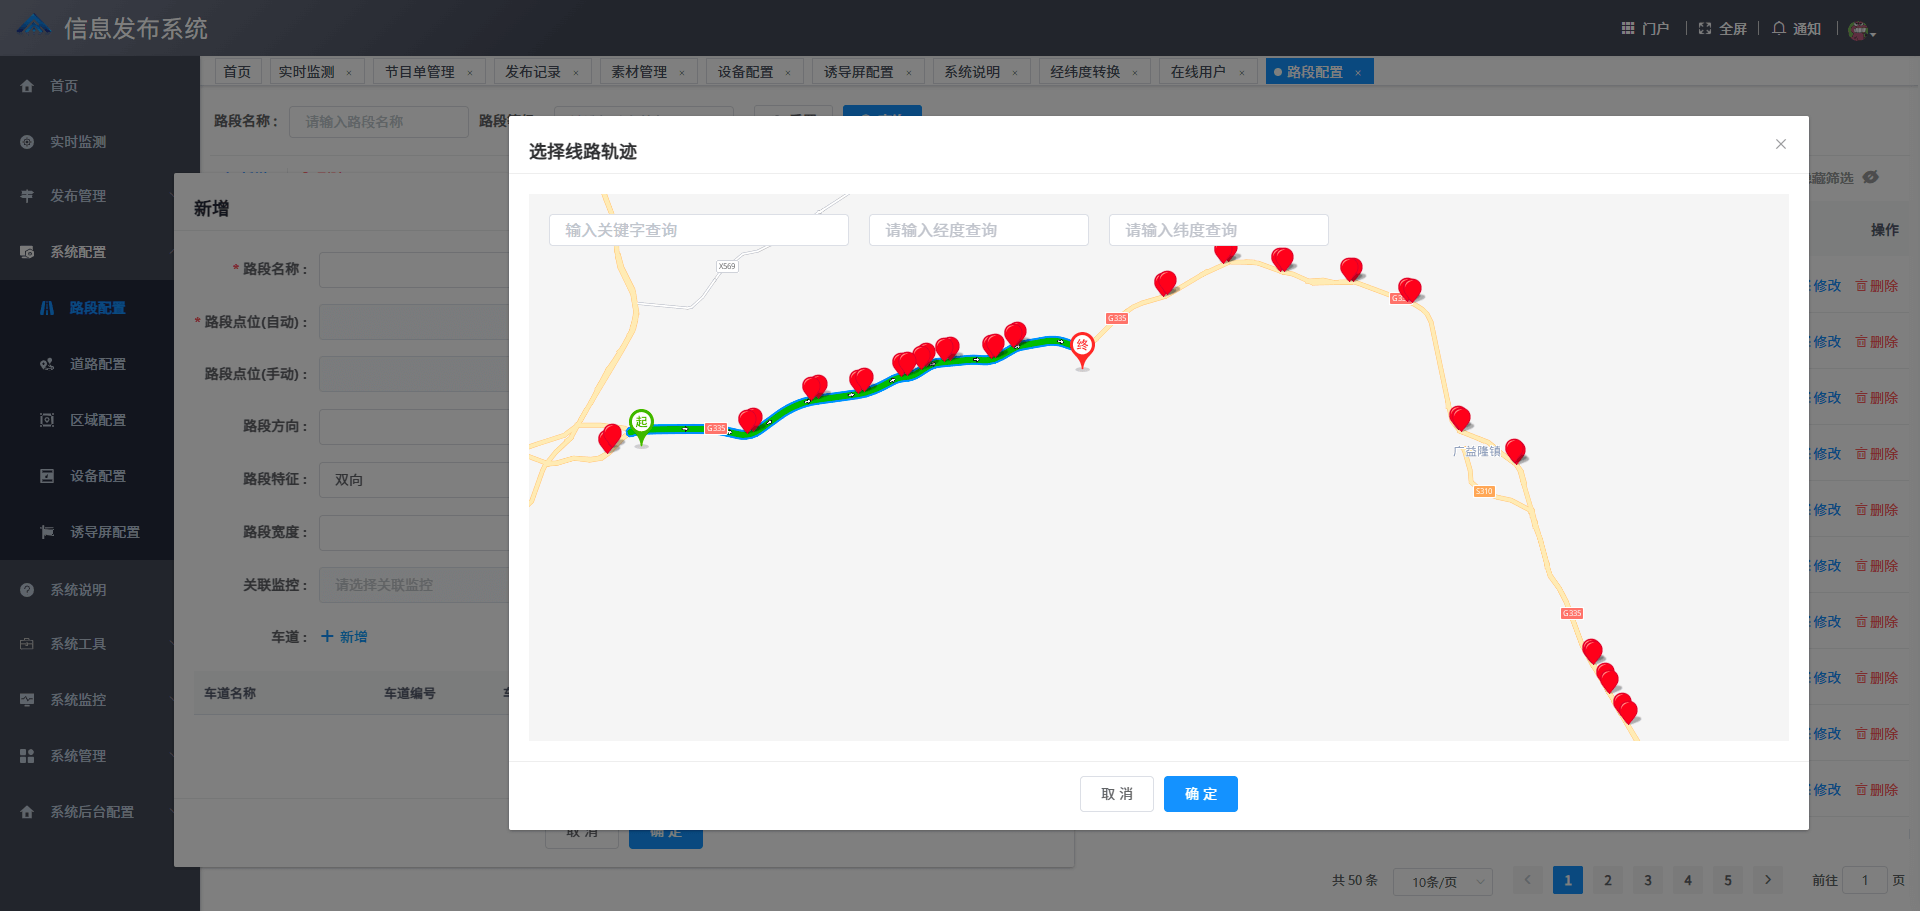Open the 10条/页 page size dropdown

point(1443,881)
